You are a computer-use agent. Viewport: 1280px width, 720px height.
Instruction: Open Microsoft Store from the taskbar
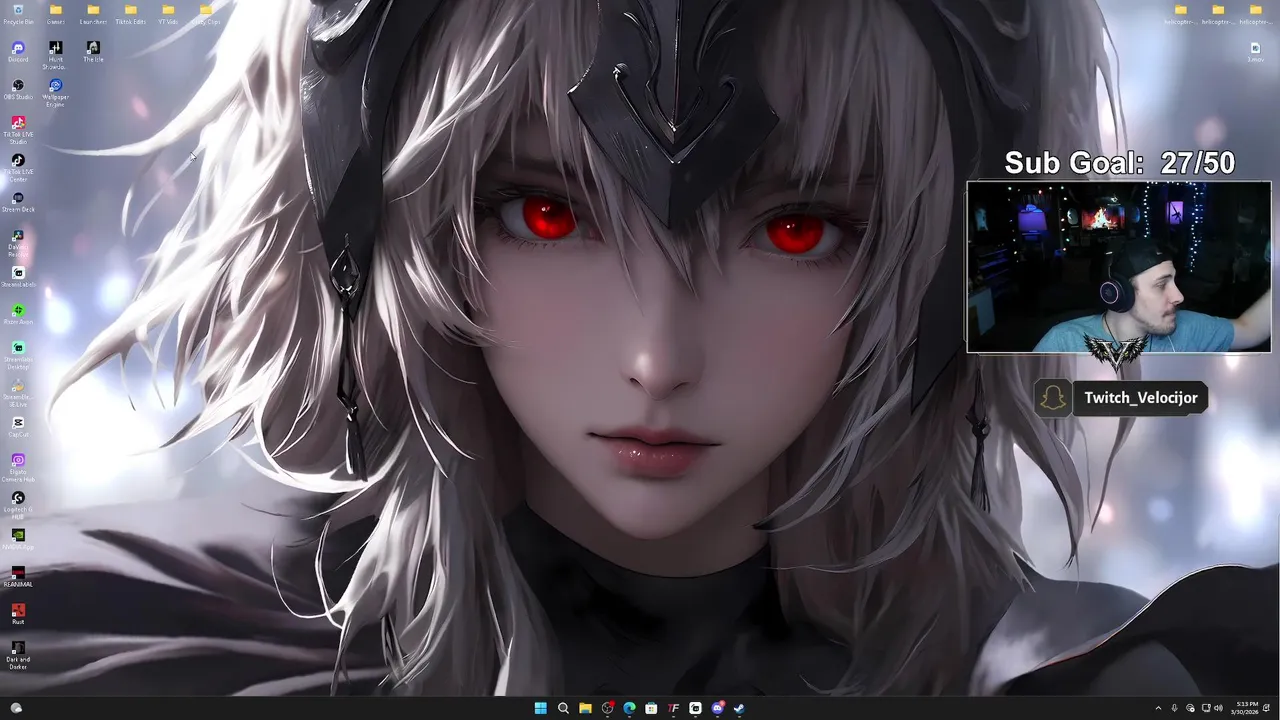pyautogui.click(x=651, y=708)
